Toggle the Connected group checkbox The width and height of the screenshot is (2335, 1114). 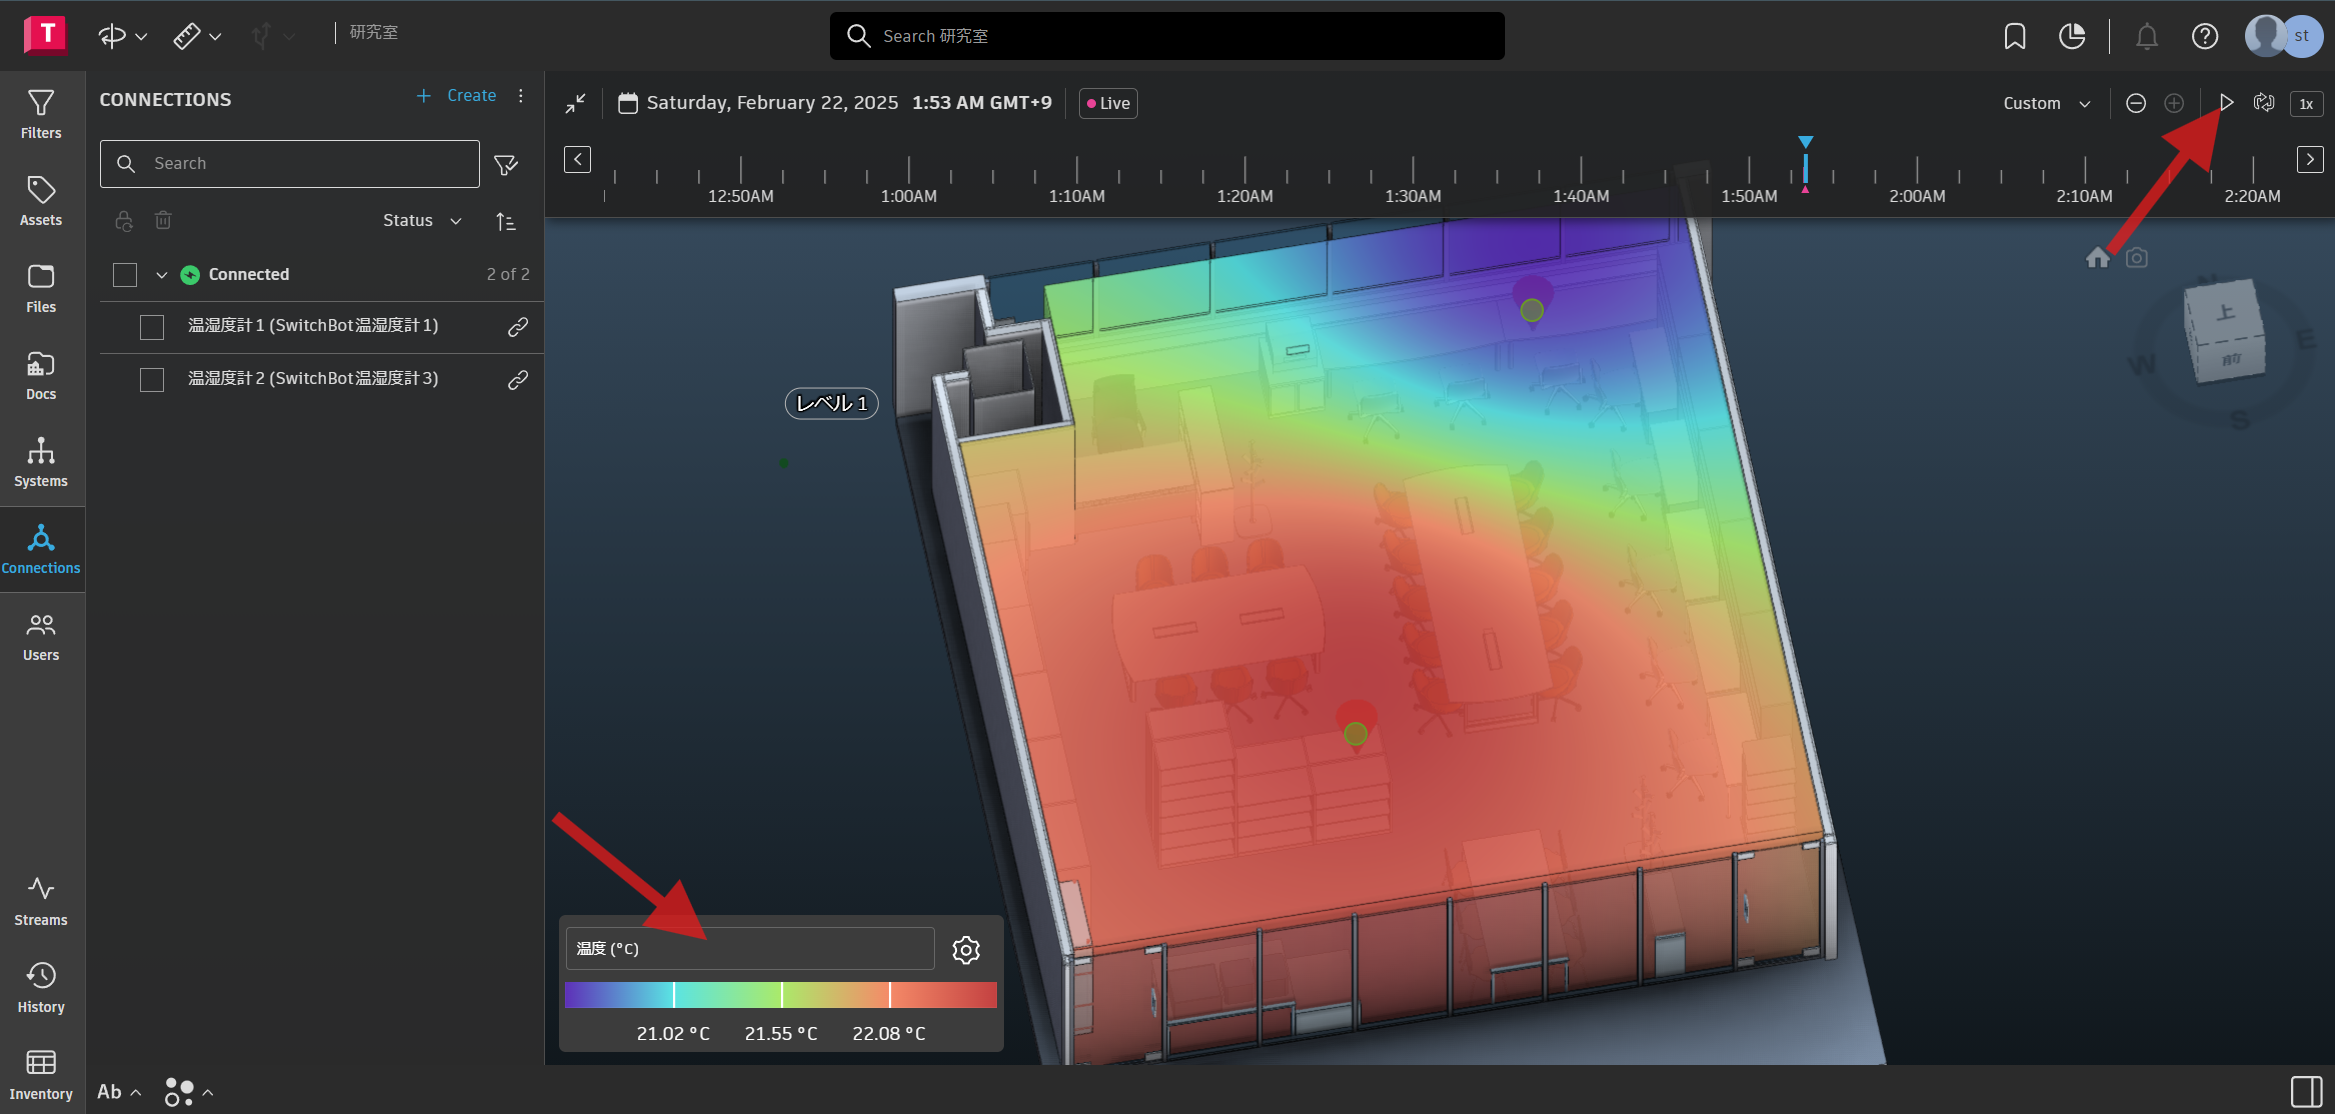pos(125,274)
